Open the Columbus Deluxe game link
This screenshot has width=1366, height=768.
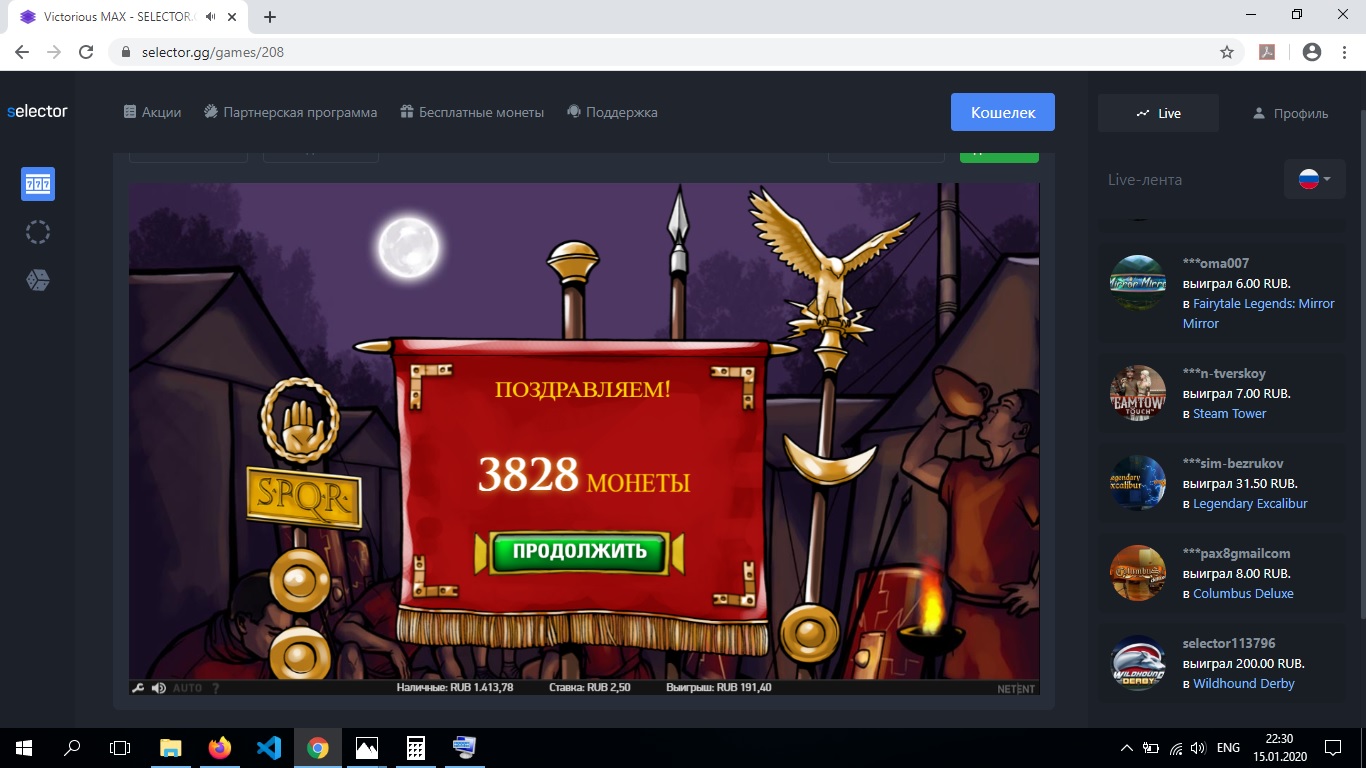(x=1243, y=593)
